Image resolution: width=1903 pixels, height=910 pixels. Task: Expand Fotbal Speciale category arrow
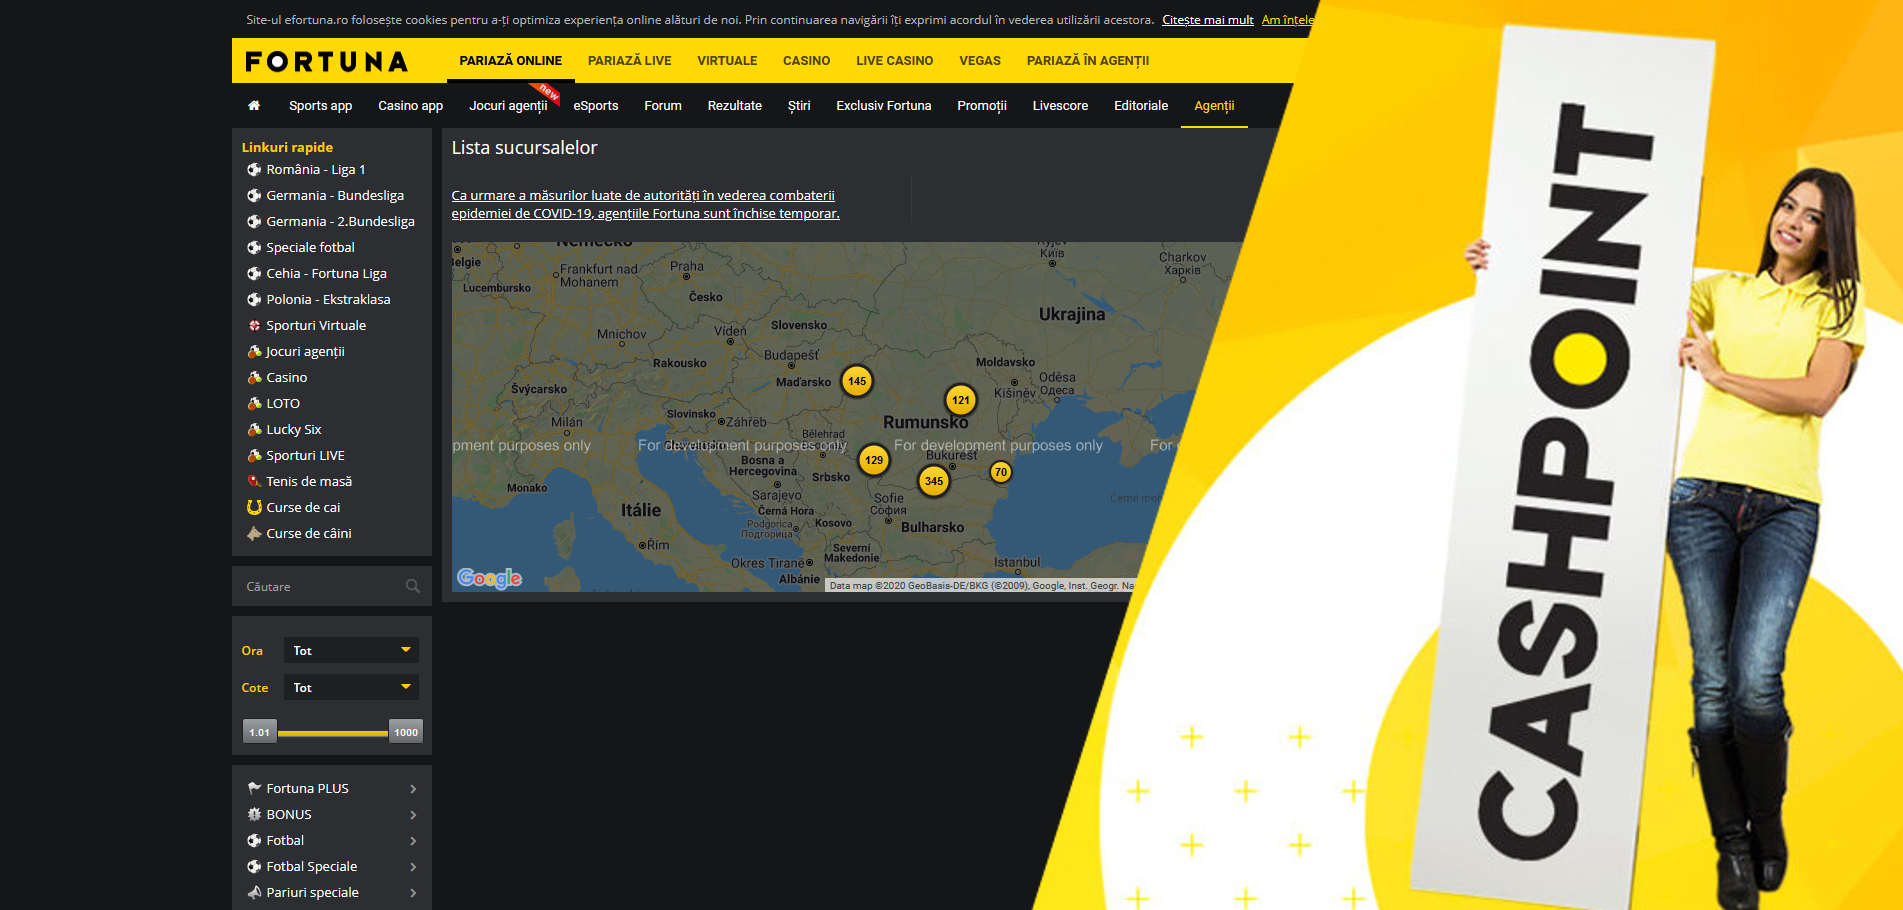click(413, 867)
